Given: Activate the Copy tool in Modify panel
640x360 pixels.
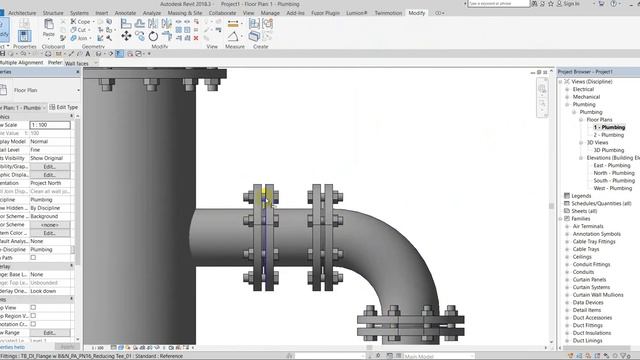Looking at the screenshot, I should tap(140, 36).
